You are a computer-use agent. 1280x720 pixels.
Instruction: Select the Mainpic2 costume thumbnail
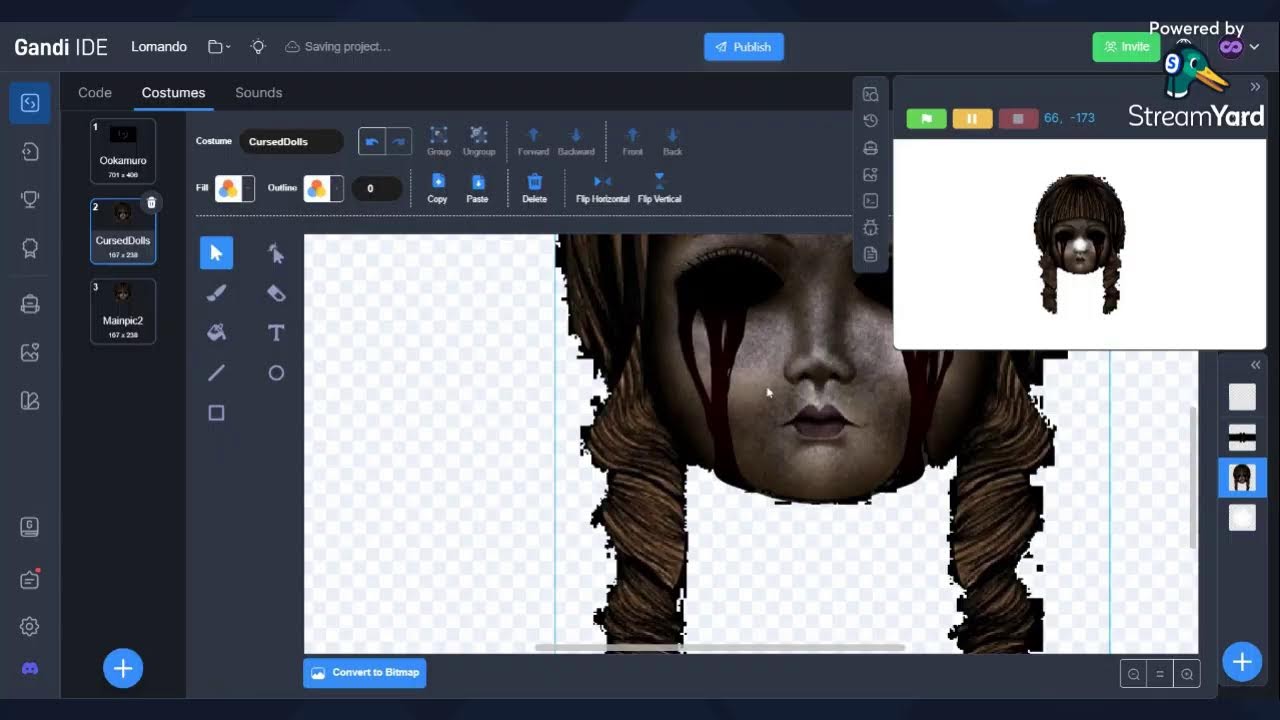(123, 311)
